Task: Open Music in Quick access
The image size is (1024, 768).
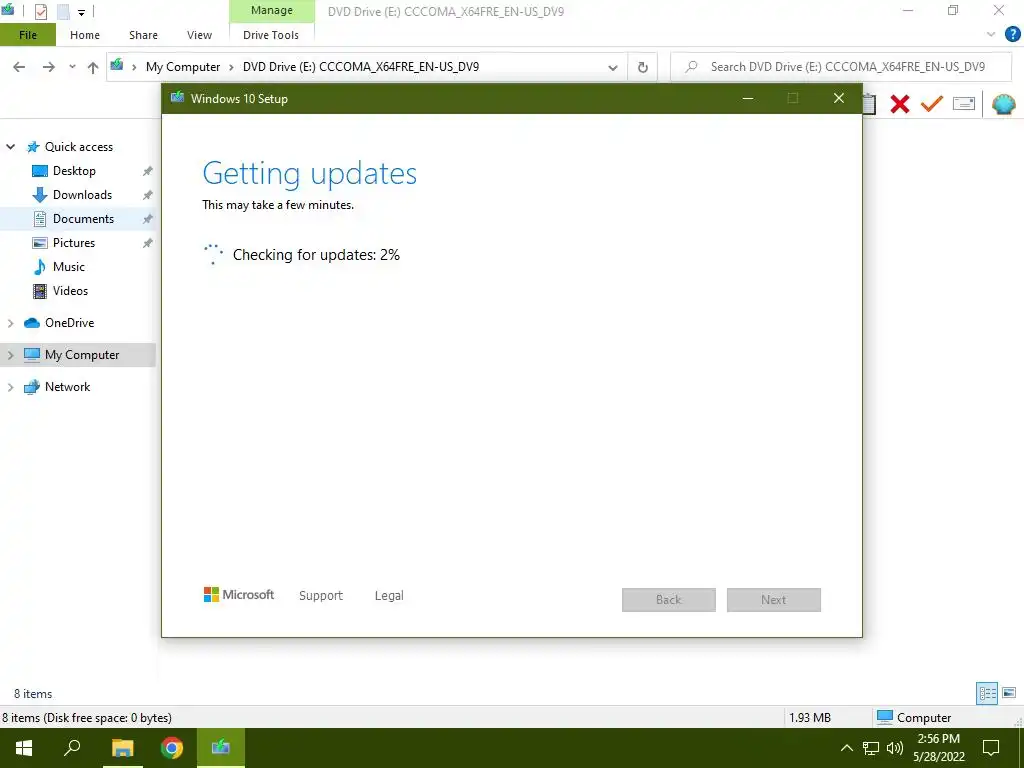Action: [x=69, y=267]
